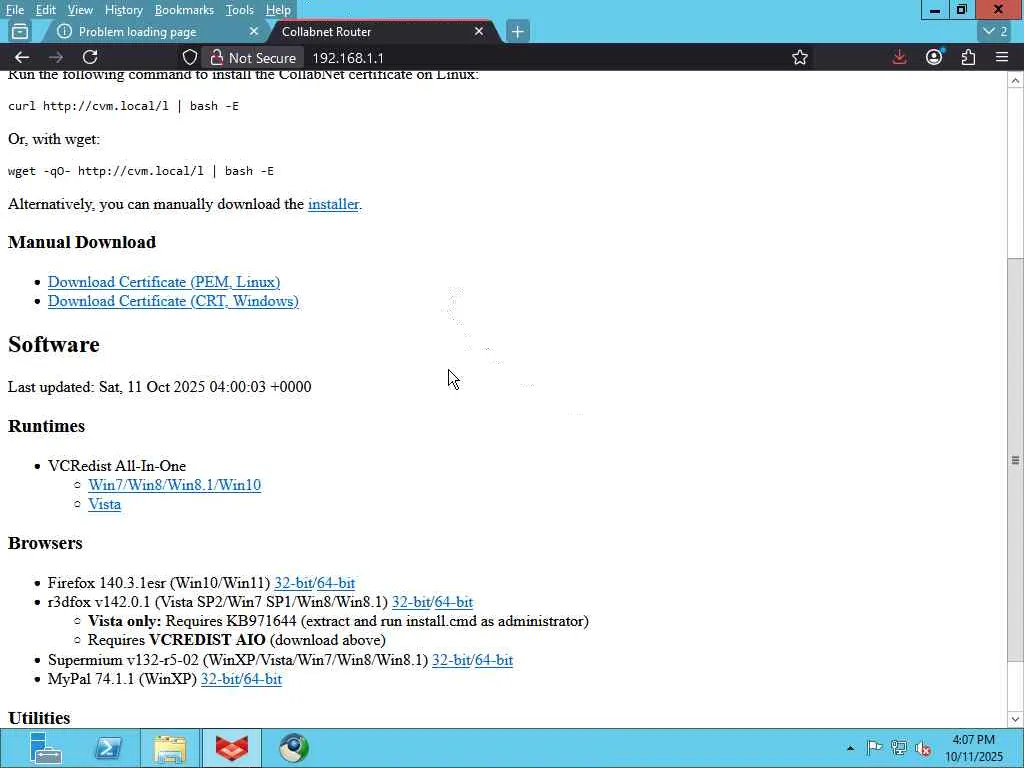Screen dimensions: 1024x768
Task: Bookmark this page with the star
Action: click(799, 57)
